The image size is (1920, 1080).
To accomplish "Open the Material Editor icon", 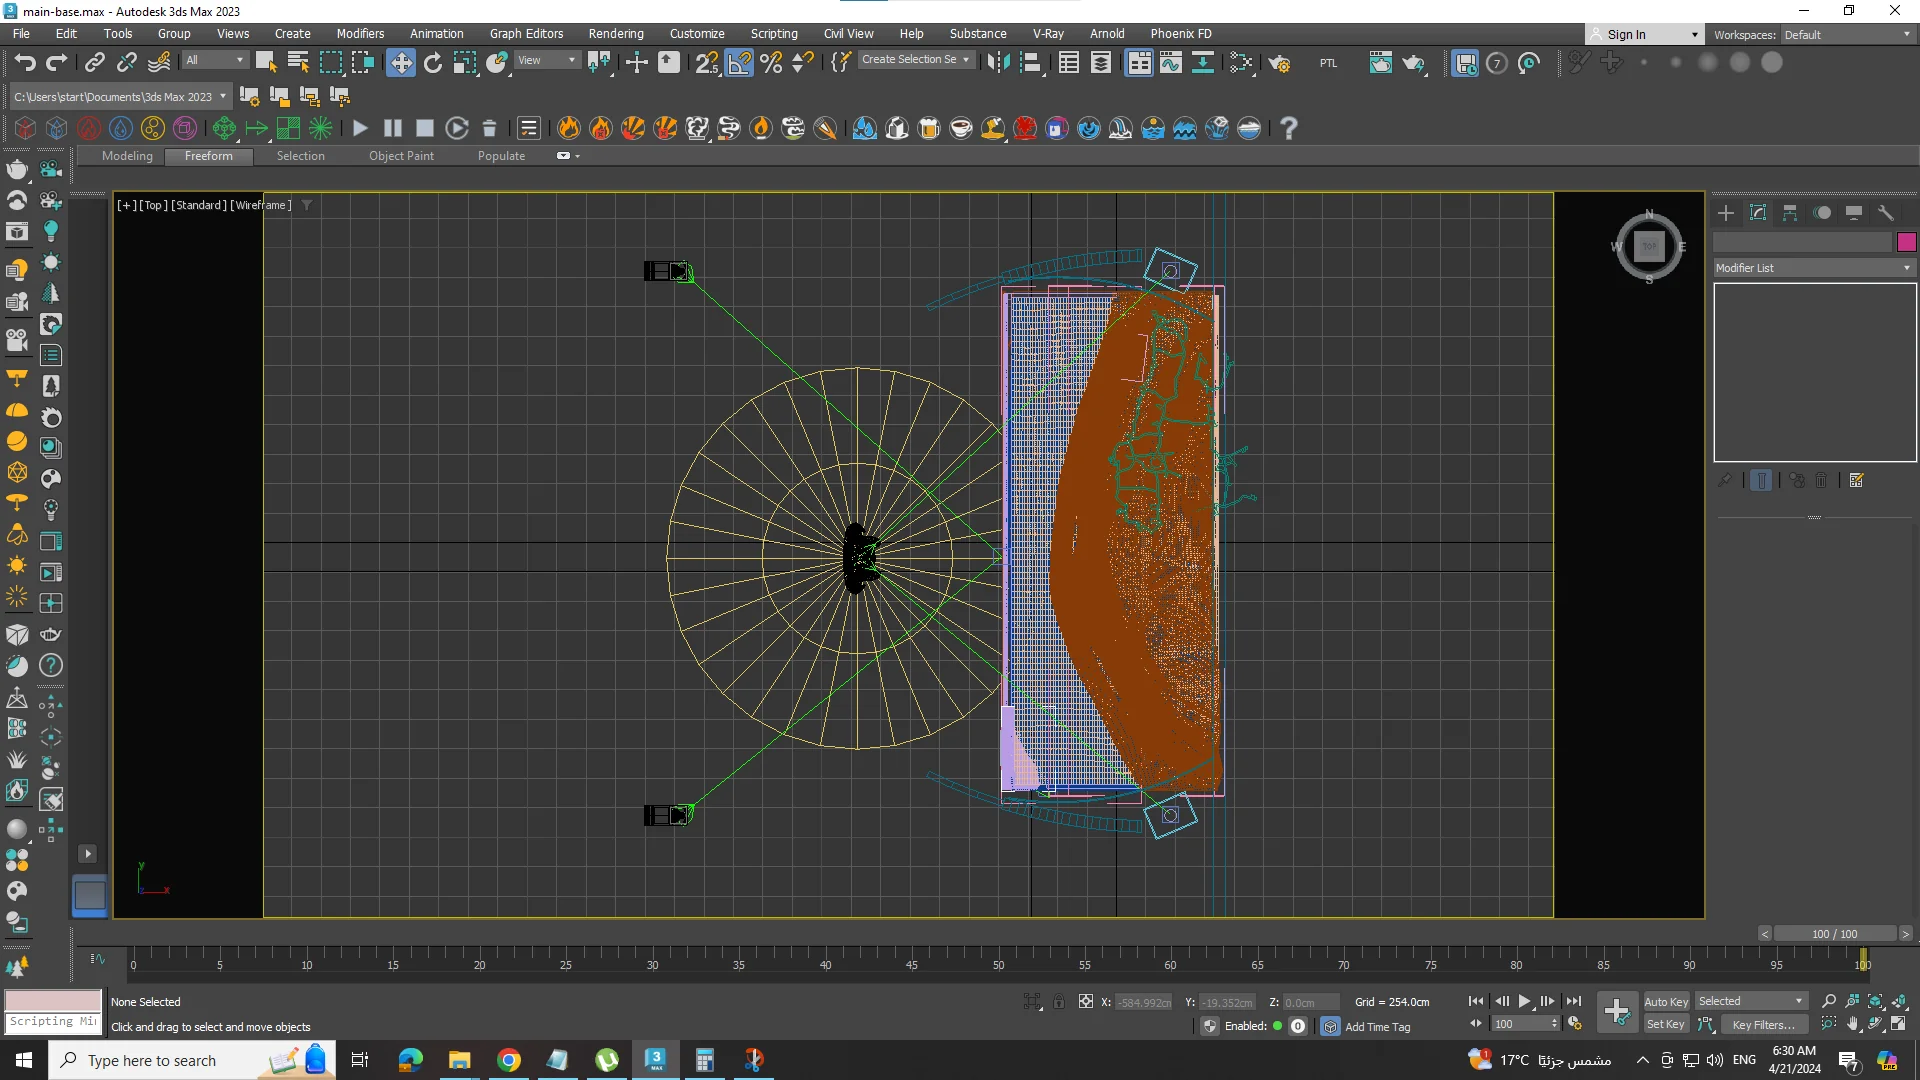I will [x=1240, y=63].
